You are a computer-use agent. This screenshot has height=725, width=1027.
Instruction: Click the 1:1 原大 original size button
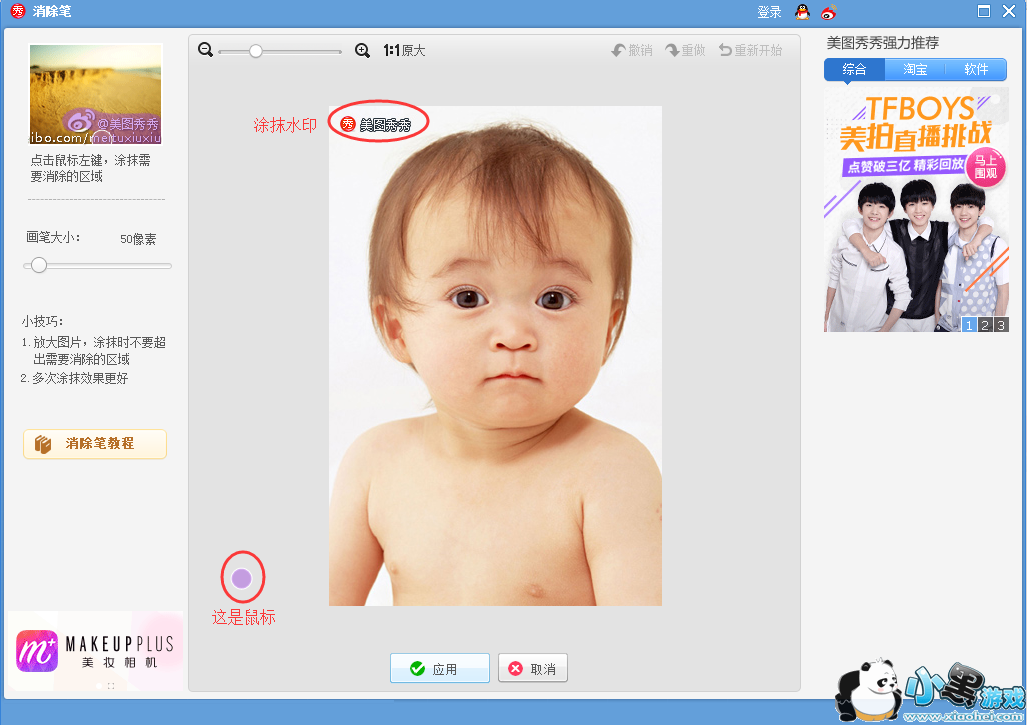pos(404,50)
